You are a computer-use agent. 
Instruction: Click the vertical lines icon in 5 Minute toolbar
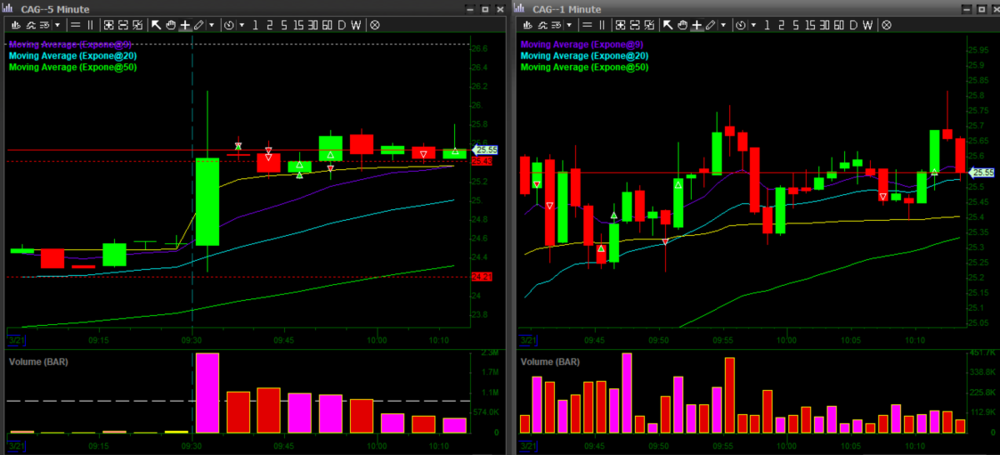pyautogui.click(x=91, y=24)
